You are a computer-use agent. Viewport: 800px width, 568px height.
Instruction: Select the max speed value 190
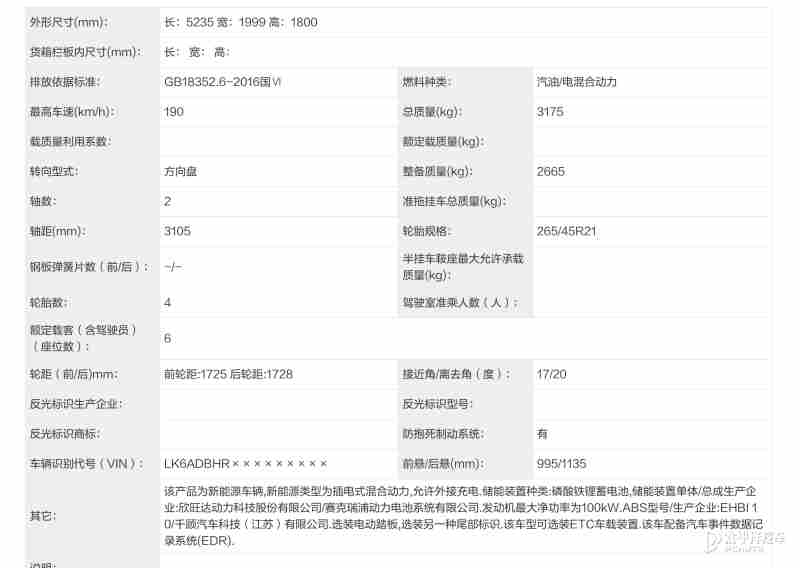coord(174,112)
